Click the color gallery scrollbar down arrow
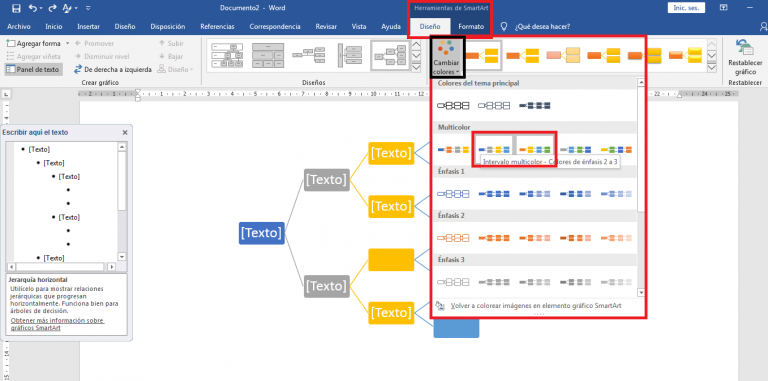Image resolution: width=768 pixels, height=381 pixels. coord(641,292)
